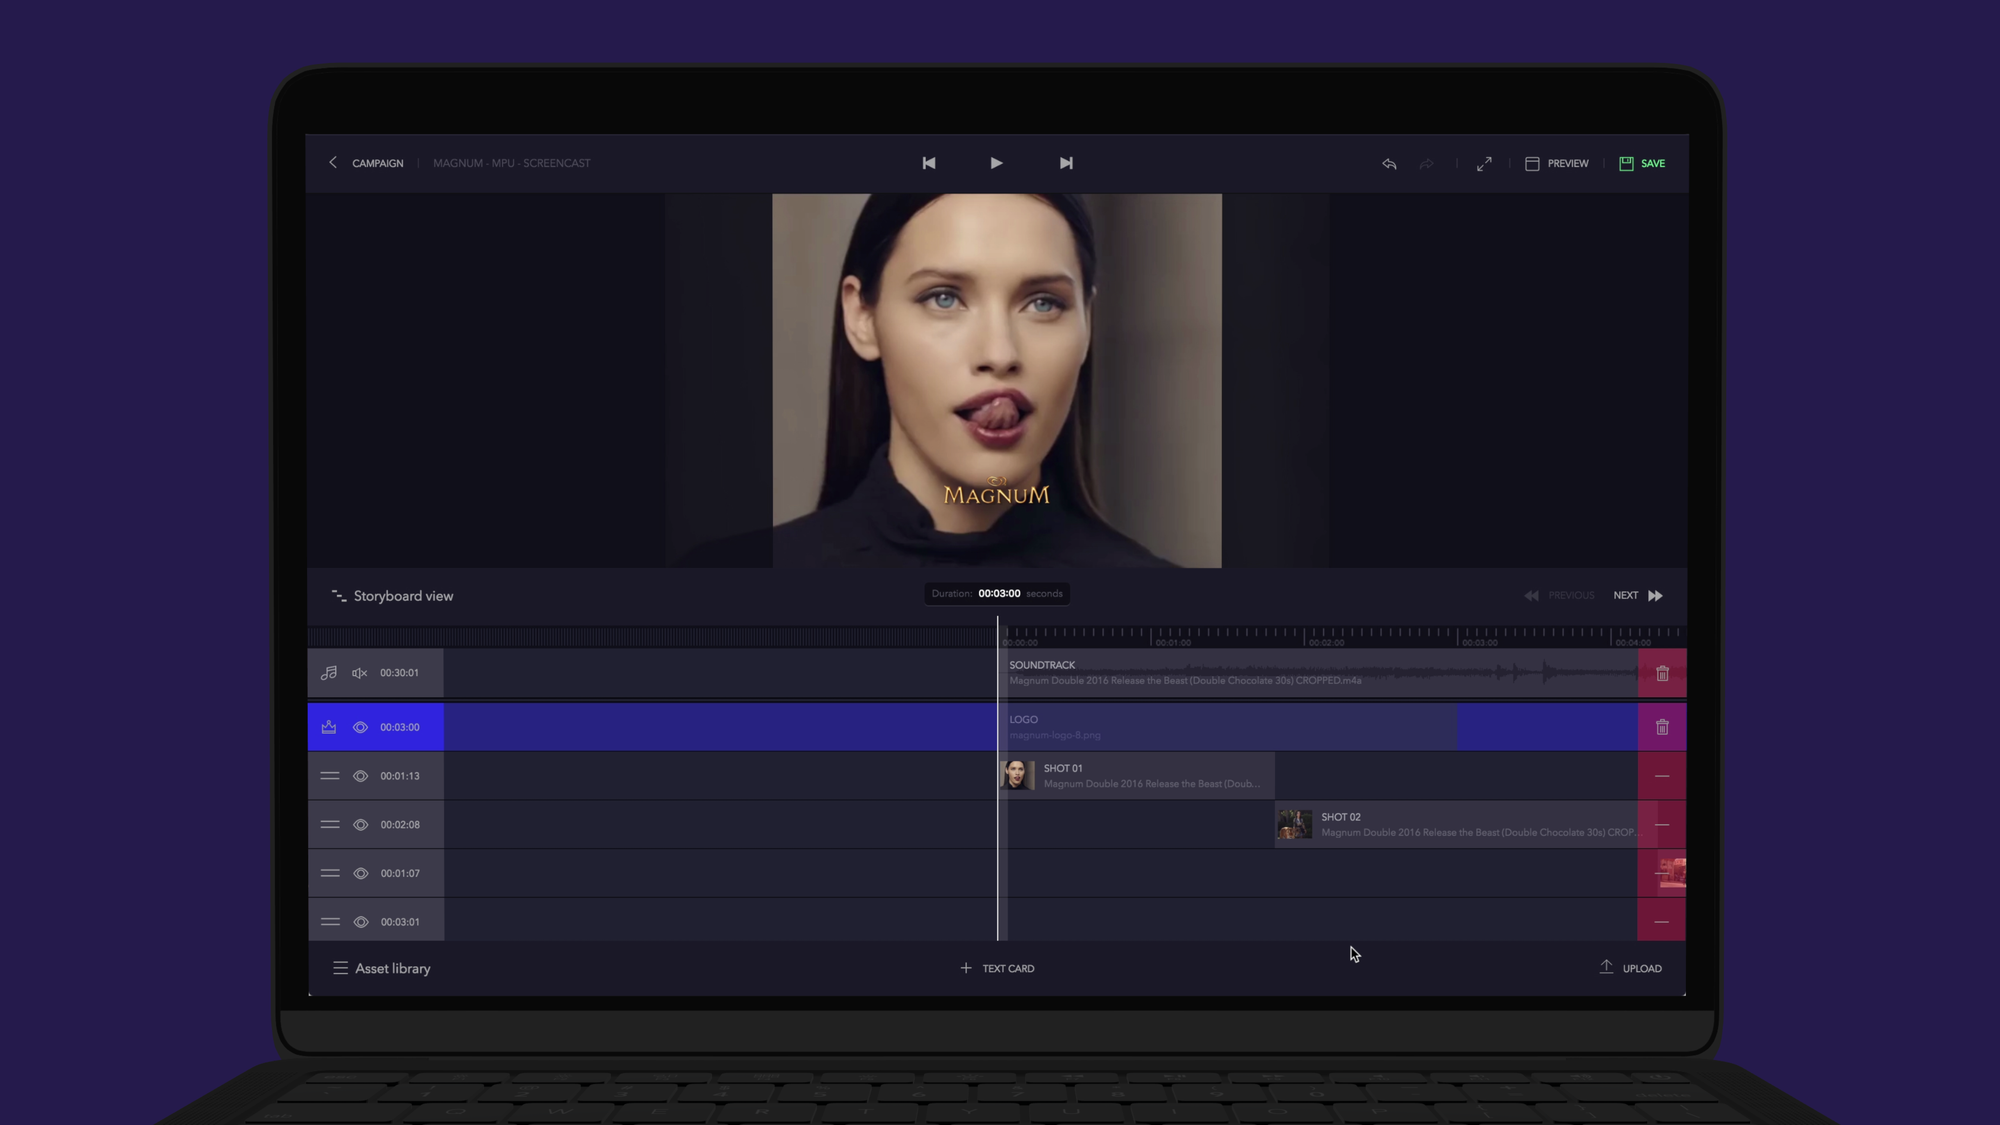
Task: Click the undo arrow in the top toolbar
Action: [x=1389, y=163]
